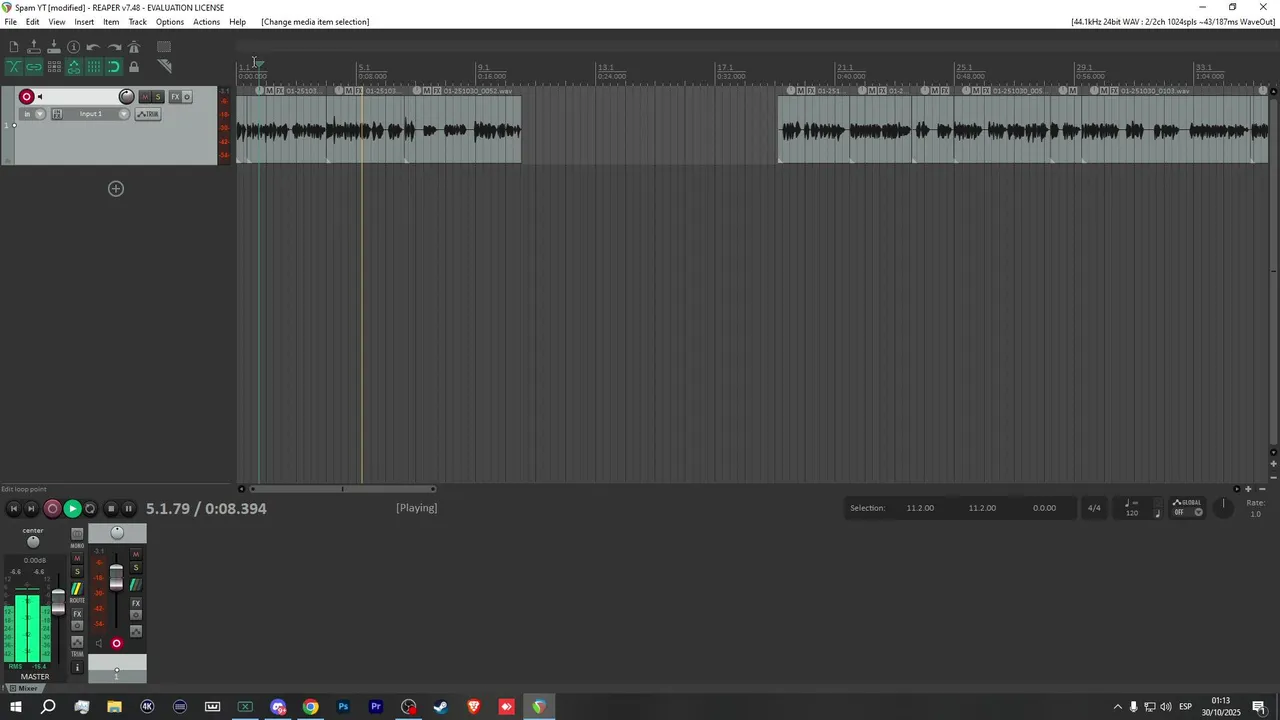Toggle ripple editing icon

tap(54, 67)
